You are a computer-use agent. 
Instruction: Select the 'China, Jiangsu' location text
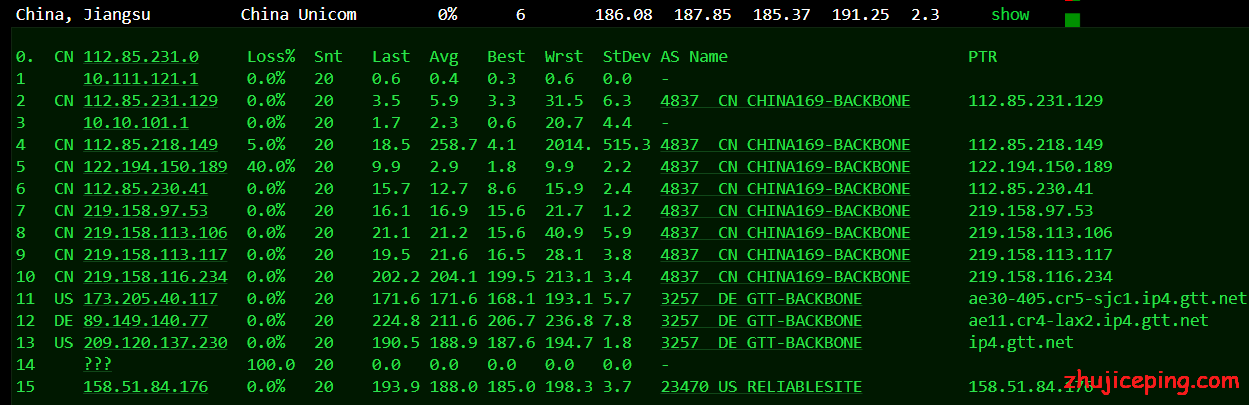pos(82,15)
